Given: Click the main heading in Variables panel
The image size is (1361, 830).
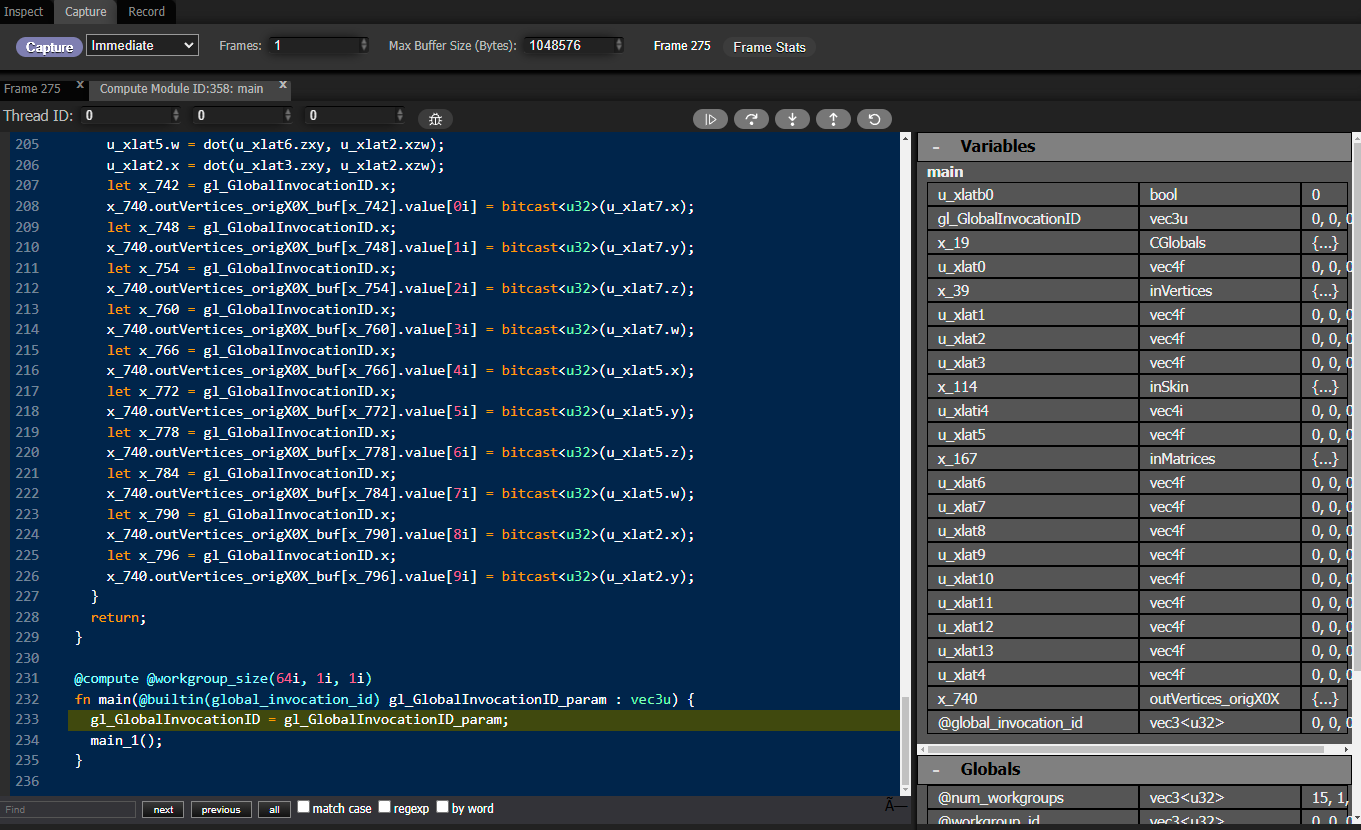Looking at the screenshot, I should (x=945, y=172).
